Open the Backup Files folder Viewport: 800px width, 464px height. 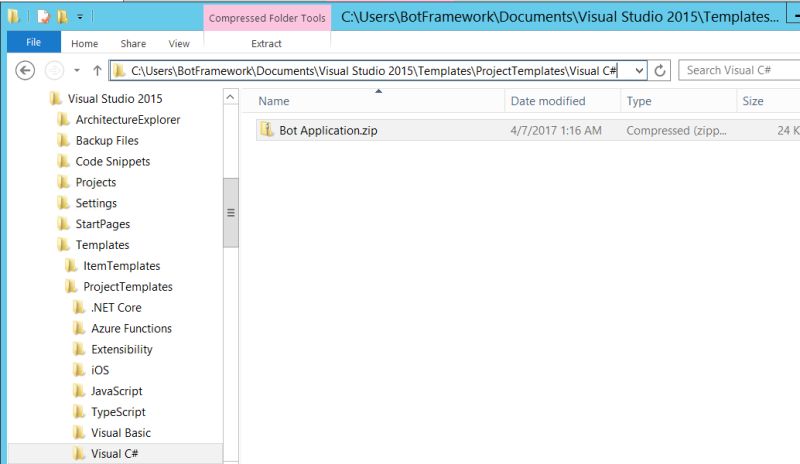click(107, 140)
